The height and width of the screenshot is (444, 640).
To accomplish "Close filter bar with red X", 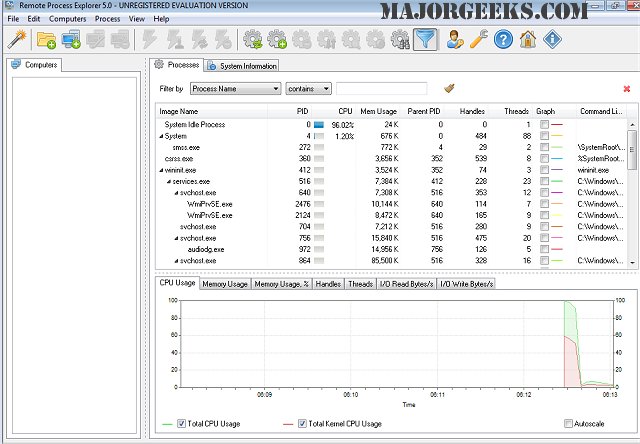I will click(x=627, y=89).
